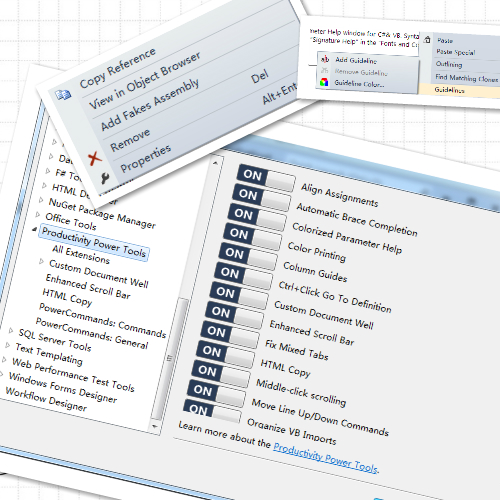Toggle the Column Guides switch
The image size is (500, 500).
[249, 256]
